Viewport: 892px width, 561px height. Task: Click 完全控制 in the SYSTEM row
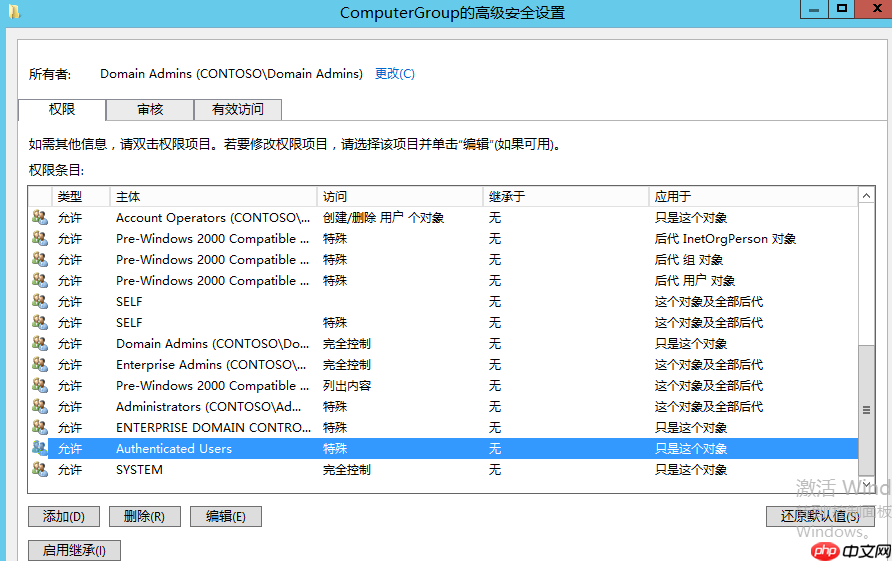coord(347,470)
